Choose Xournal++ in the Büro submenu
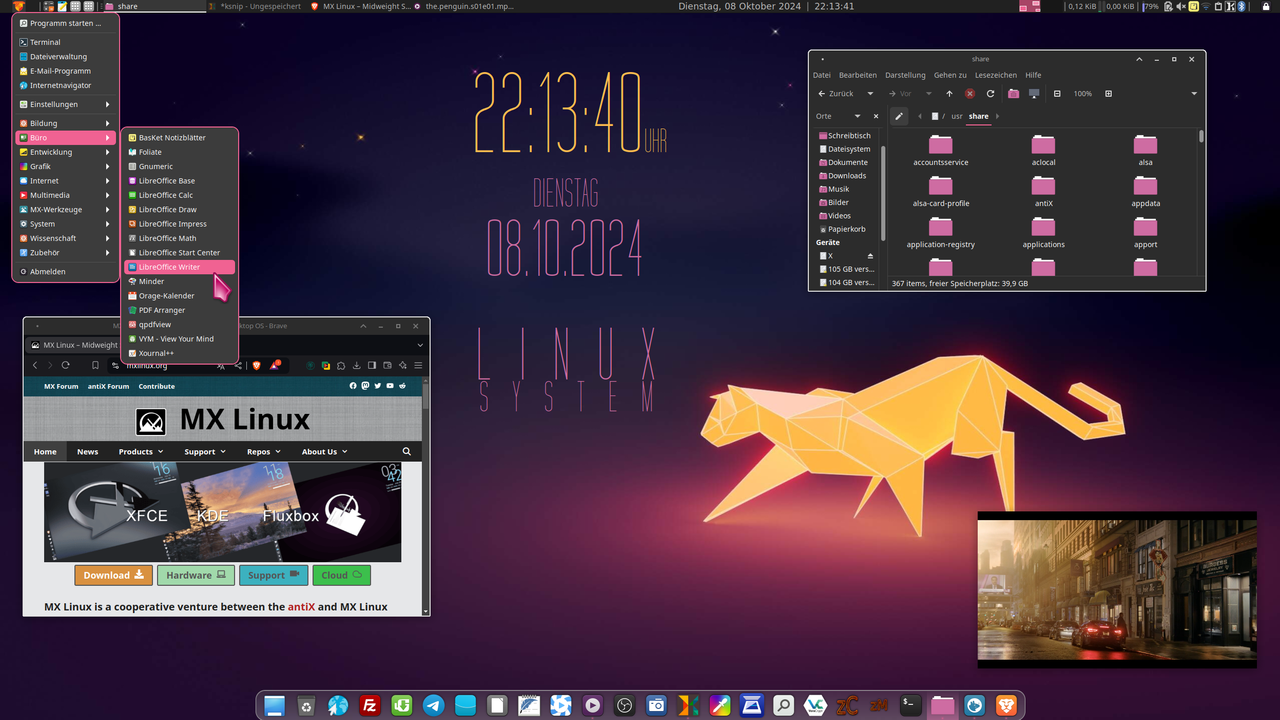1280x720 pixels. [x=180, y=353]
